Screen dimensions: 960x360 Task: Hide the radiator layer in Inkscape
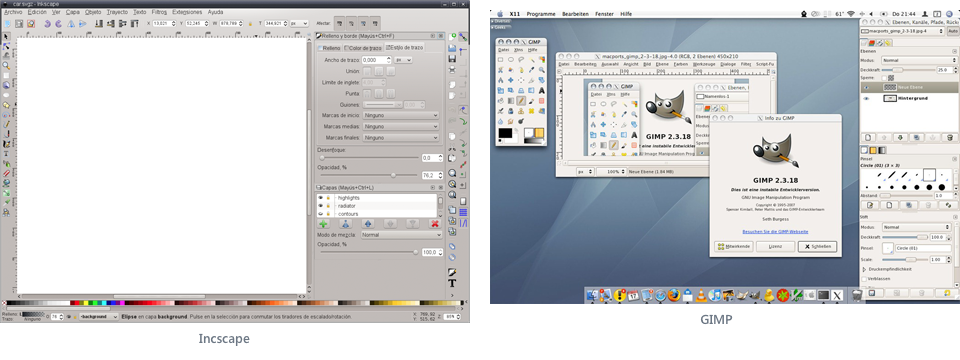321,206
